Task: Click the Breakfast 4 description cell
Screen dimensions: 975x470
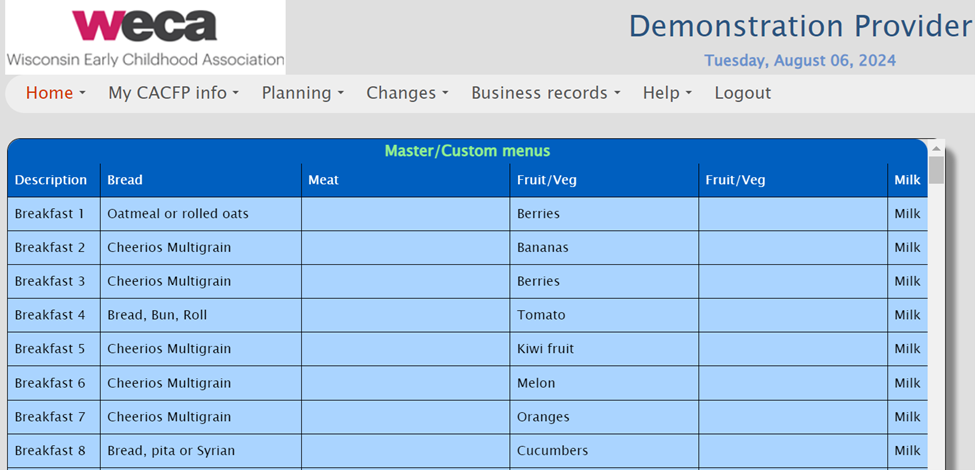Action: pos(50,315)
